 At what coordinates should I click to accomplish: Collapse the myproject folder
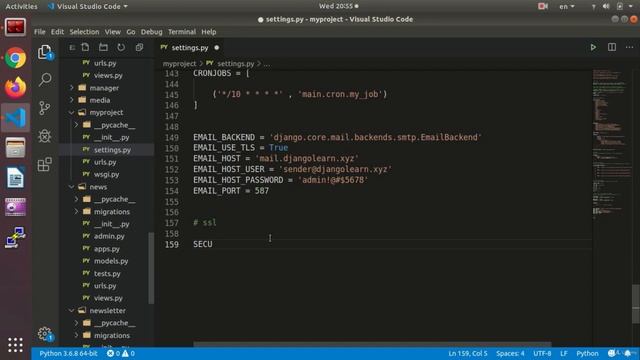(106, 112)
